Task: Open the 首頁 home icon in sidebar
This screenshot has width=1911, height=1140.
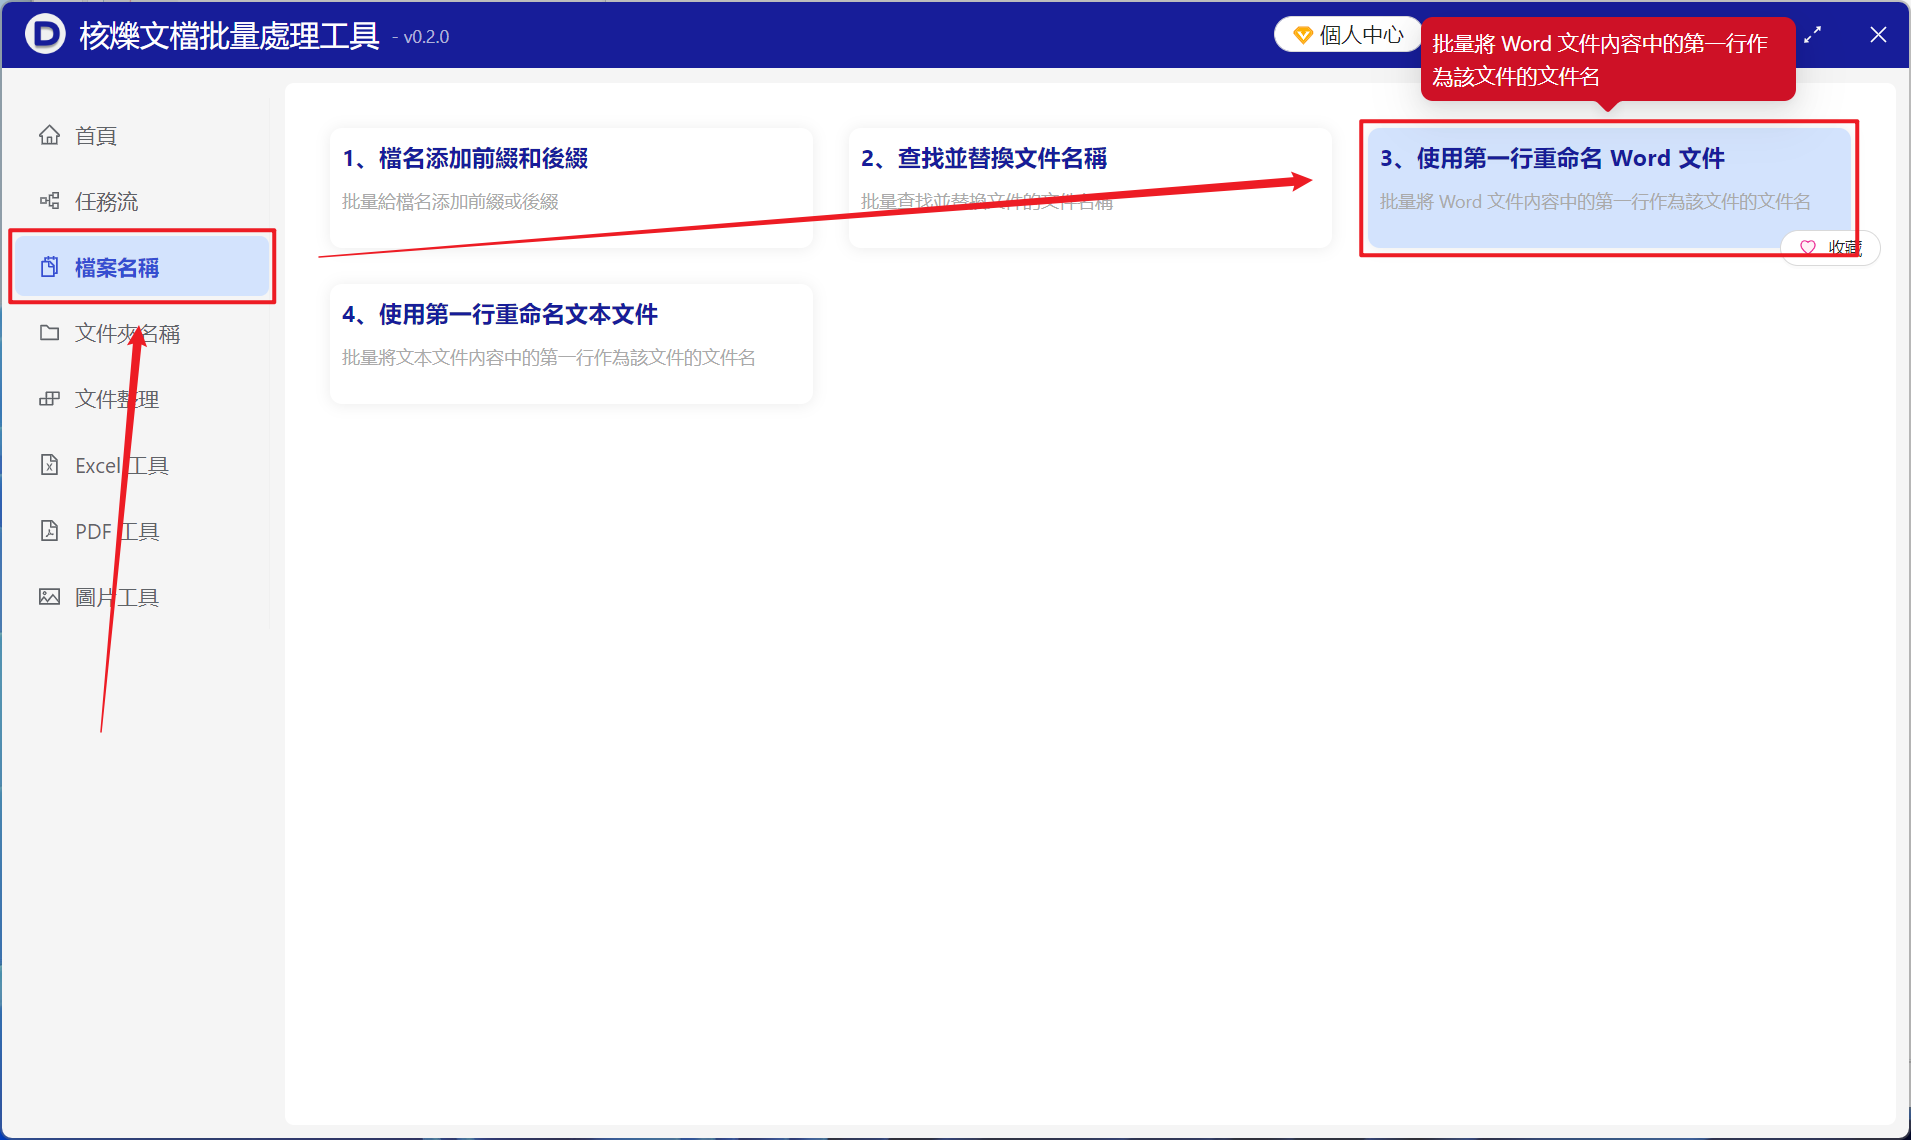Action: pos(49,135)
